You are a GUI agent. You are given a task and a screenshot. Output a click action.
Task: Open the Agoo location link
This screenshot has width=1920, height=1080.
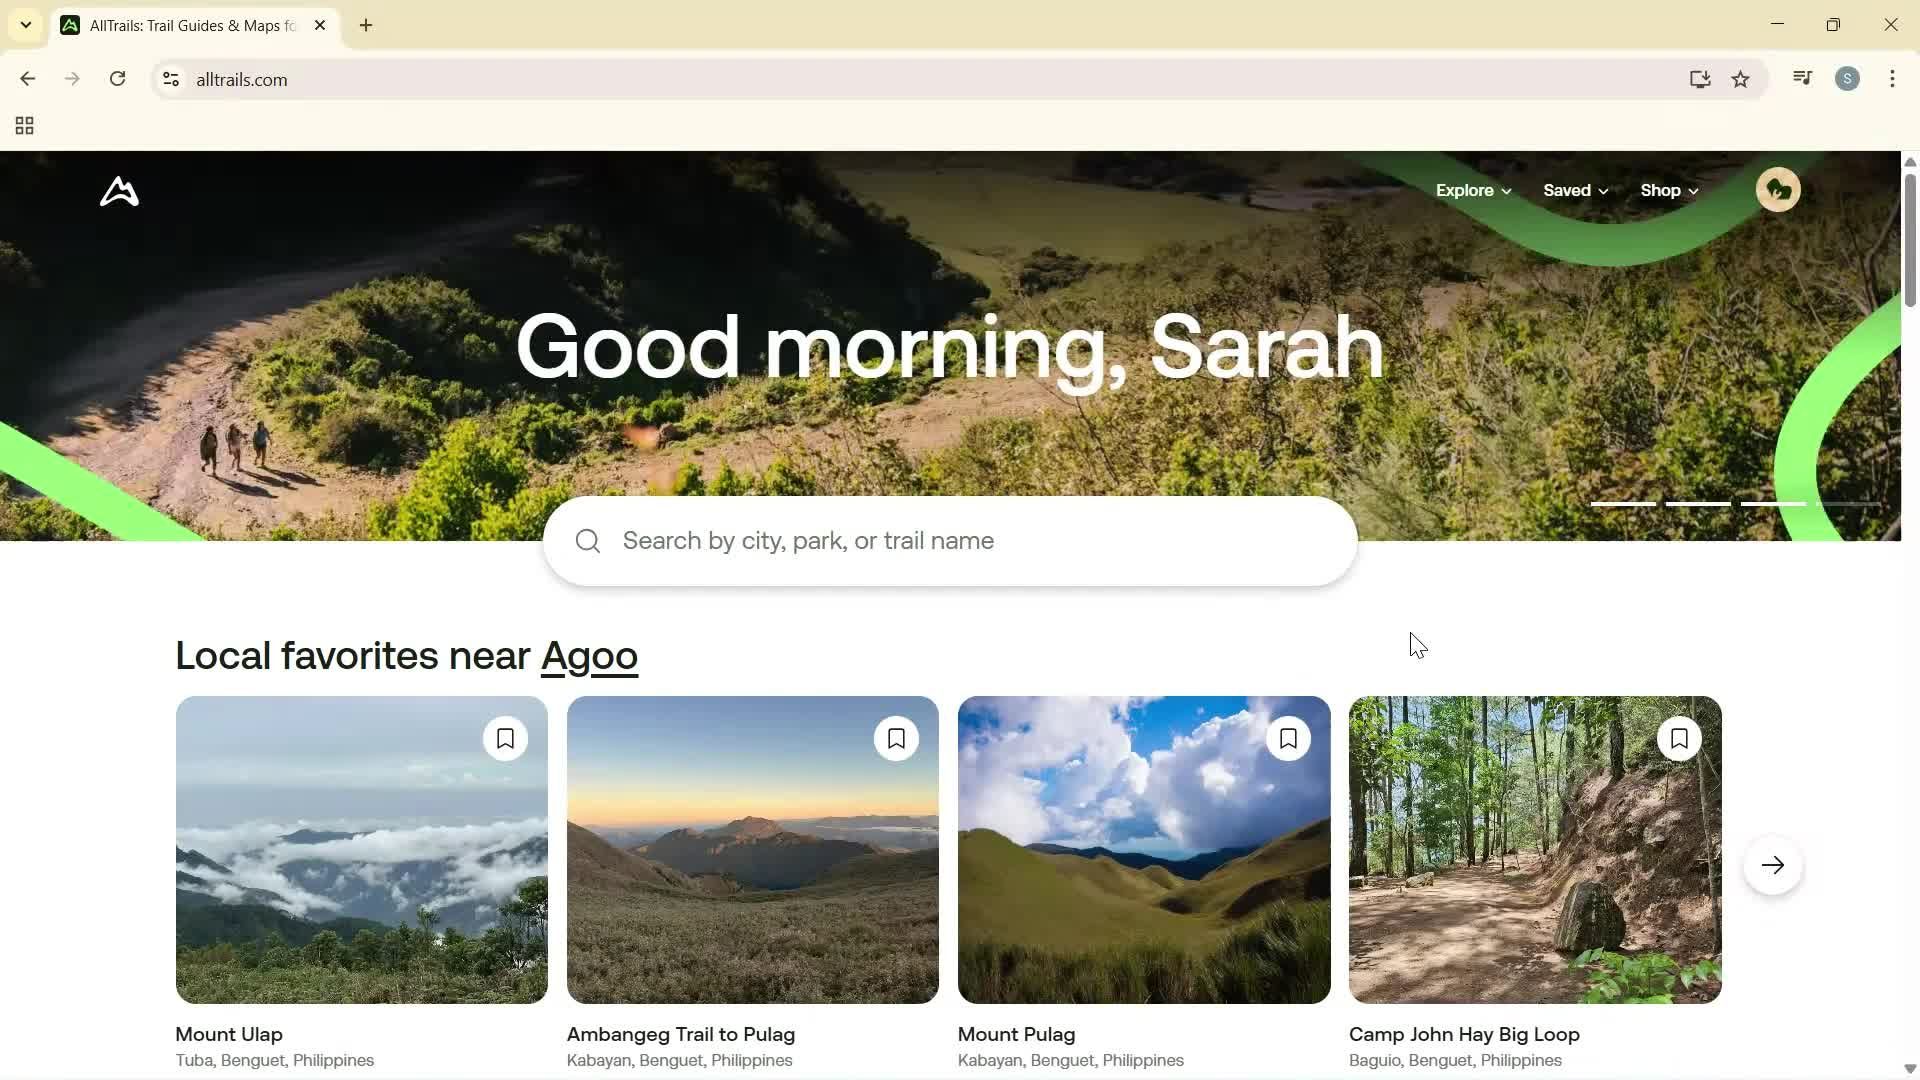(x=590, y=656)
